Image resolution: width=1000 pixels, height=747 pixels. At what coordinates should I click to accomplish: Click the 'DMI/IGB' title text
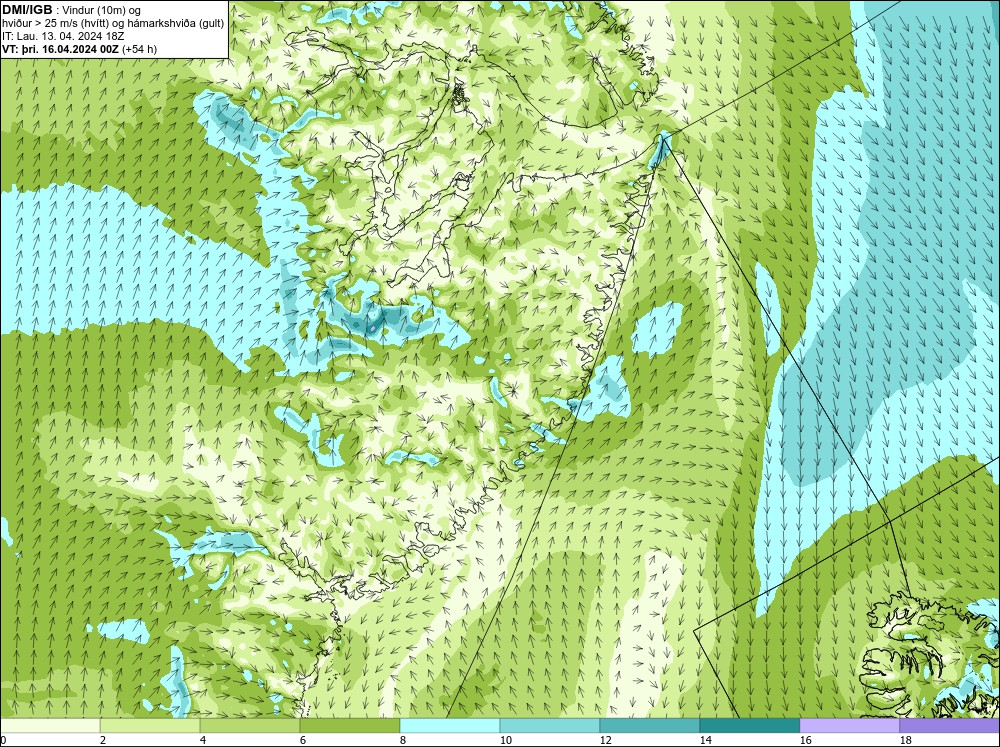click(27, 10)
